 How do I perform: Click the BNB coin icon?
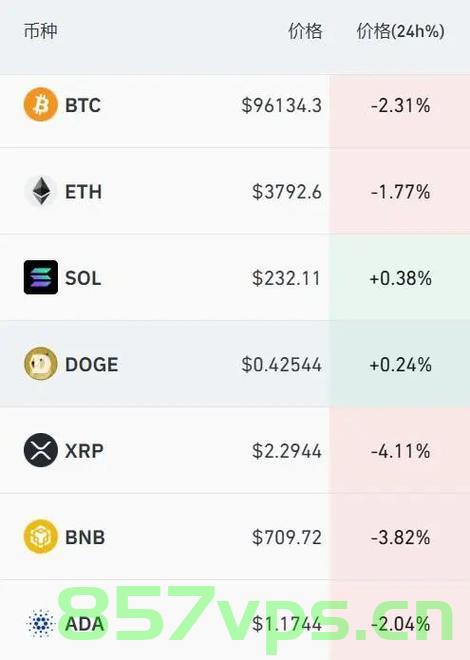pos(41,536)
